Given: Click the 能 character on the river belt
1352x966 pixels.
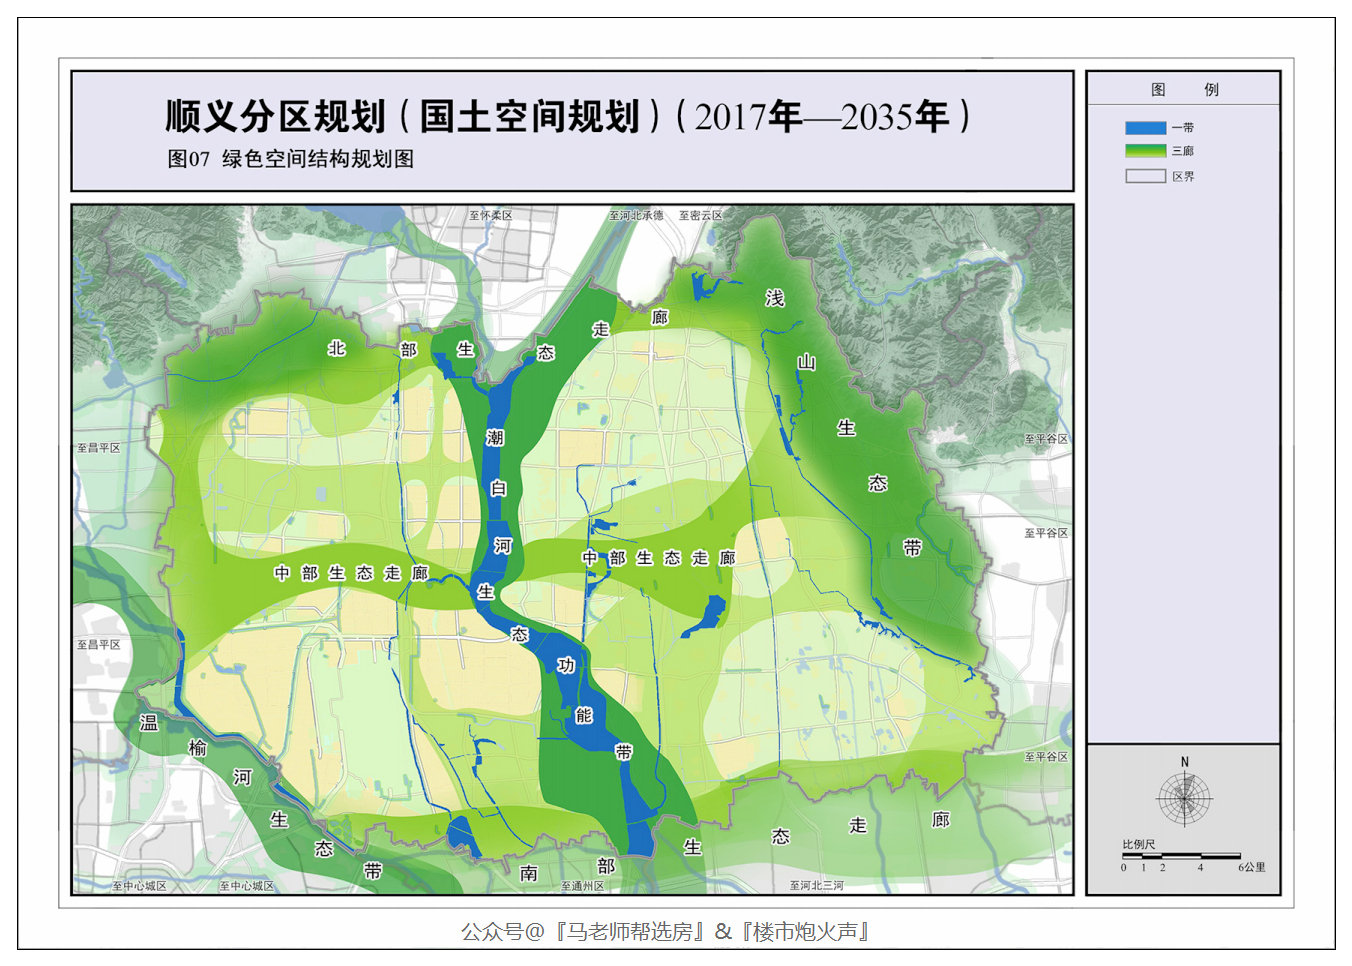Looking at the screenshot, I should tap(584, 715).
